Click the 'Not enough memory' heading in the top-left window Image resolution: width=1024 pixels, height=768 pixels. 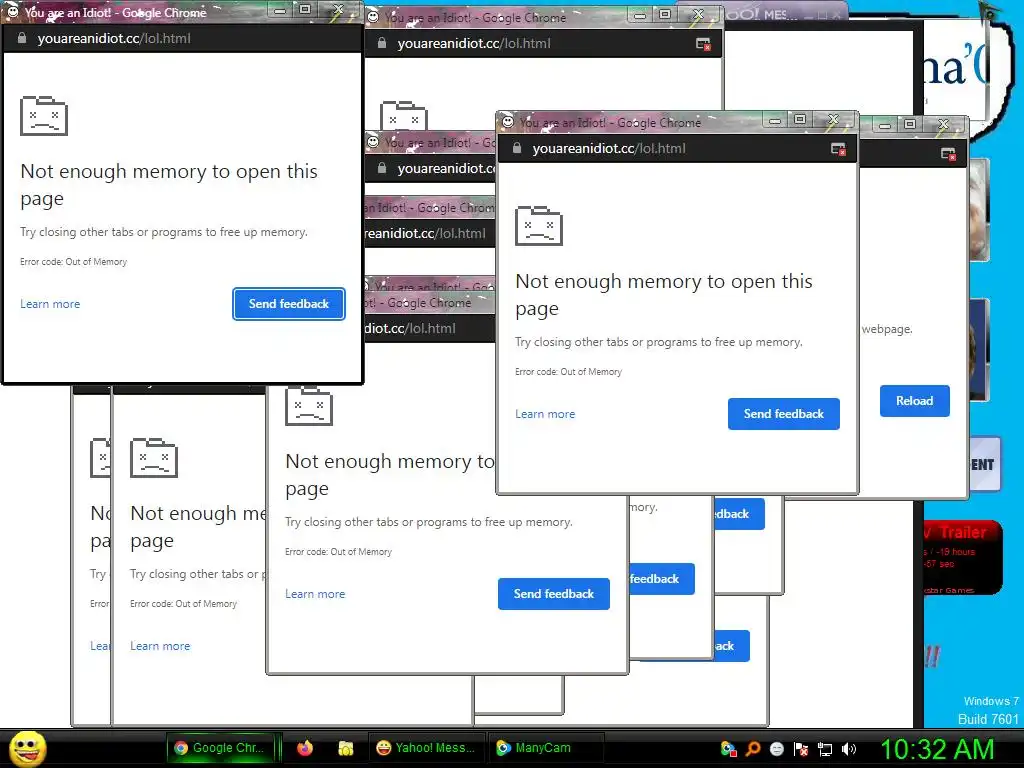(x=169, y=185)
